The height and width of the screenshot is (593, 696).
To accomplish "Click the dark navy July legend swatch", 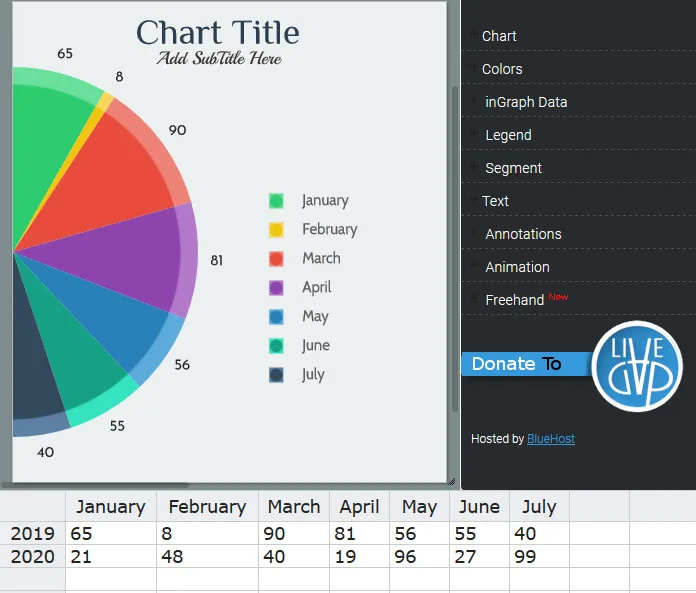I will click(276, 375).
